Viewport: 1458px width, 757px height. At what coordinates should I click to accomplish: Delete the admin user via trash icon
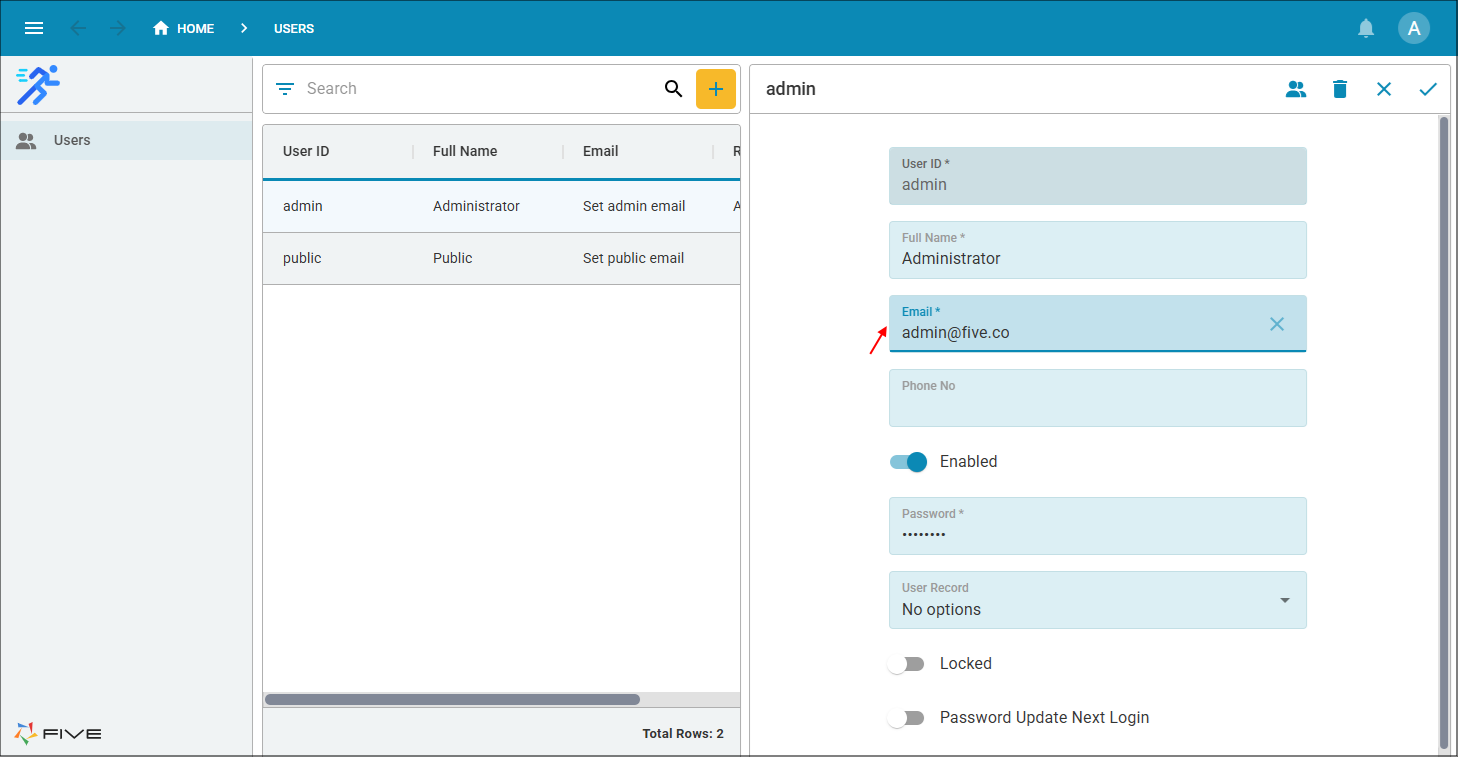[x=1340, y=89]
